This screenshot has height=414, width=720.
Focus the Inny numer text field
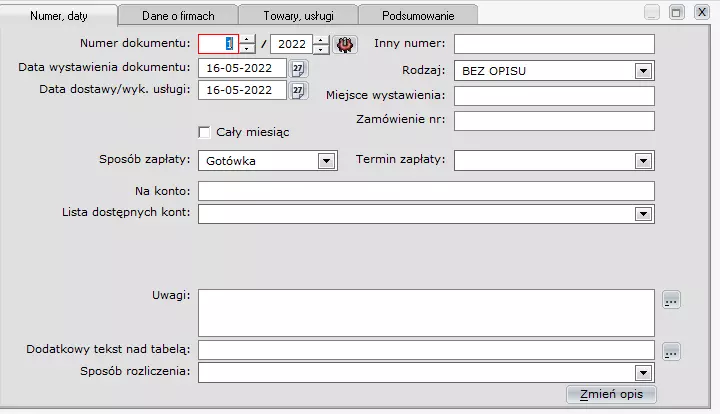click(554, 44)
